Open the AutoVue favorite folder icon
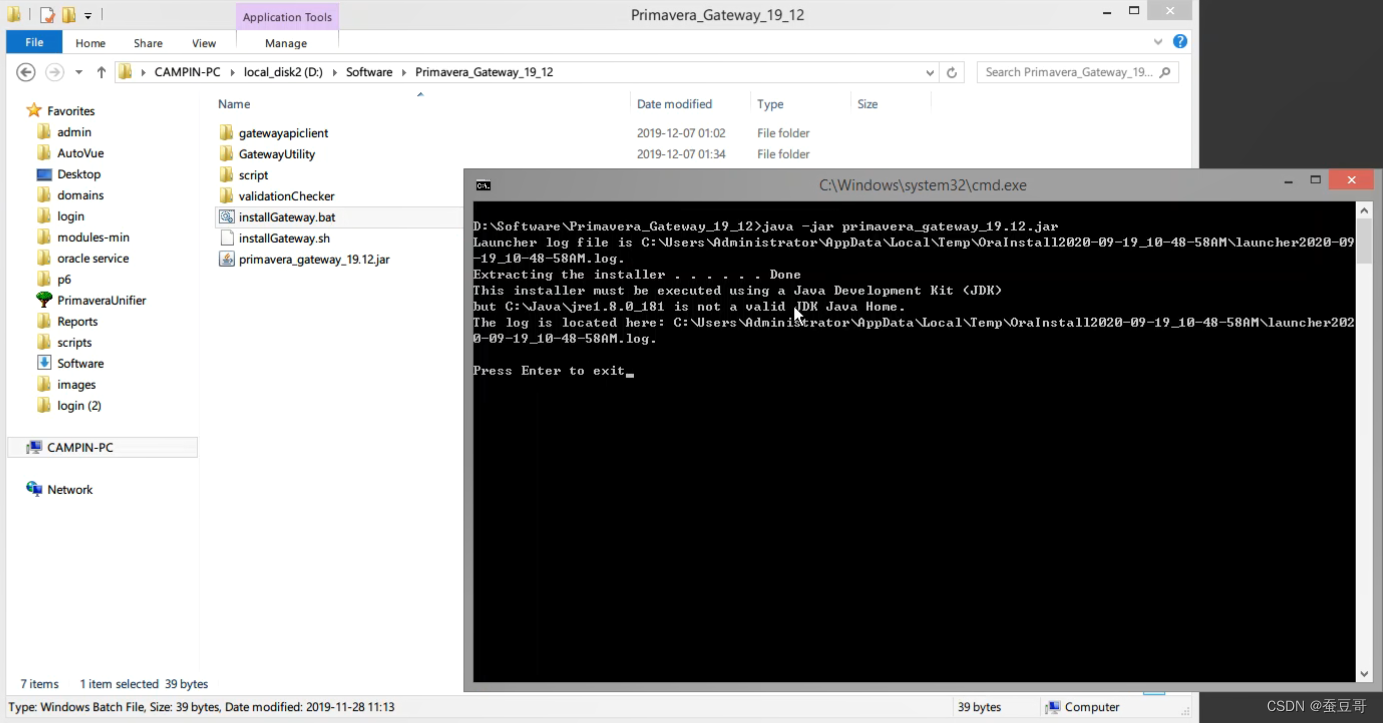The height and width of the screenshot is (723, 1383). [44, 153]
